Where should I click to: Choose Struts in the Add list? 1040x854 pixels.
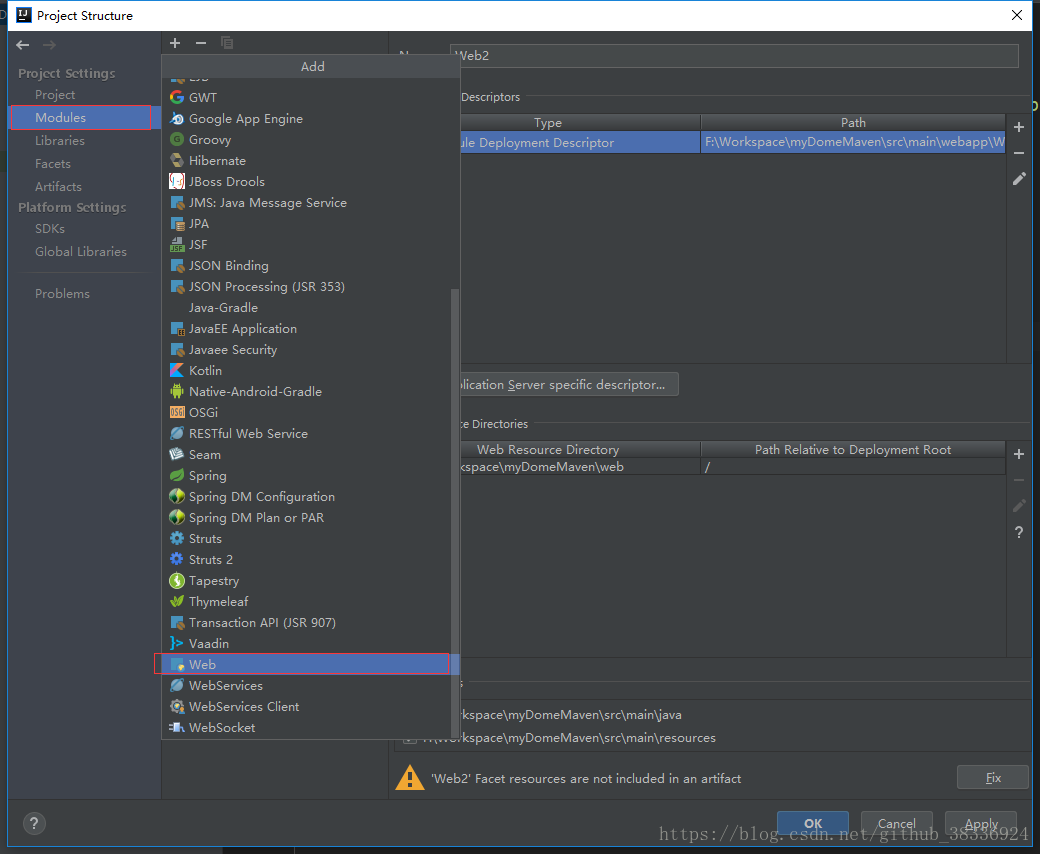pos(305,538)
